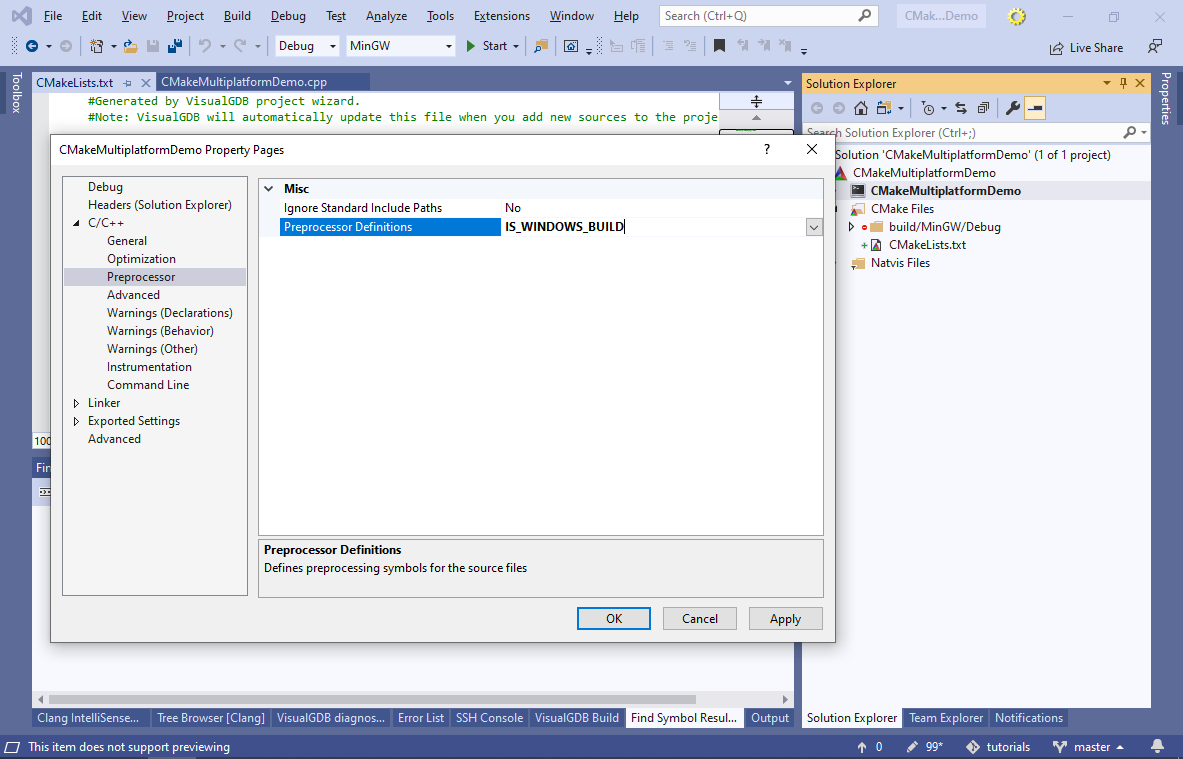The width and height of the screenshot is (1183, 759).
Task: Click the Save All icon
Action: (175, 46)
